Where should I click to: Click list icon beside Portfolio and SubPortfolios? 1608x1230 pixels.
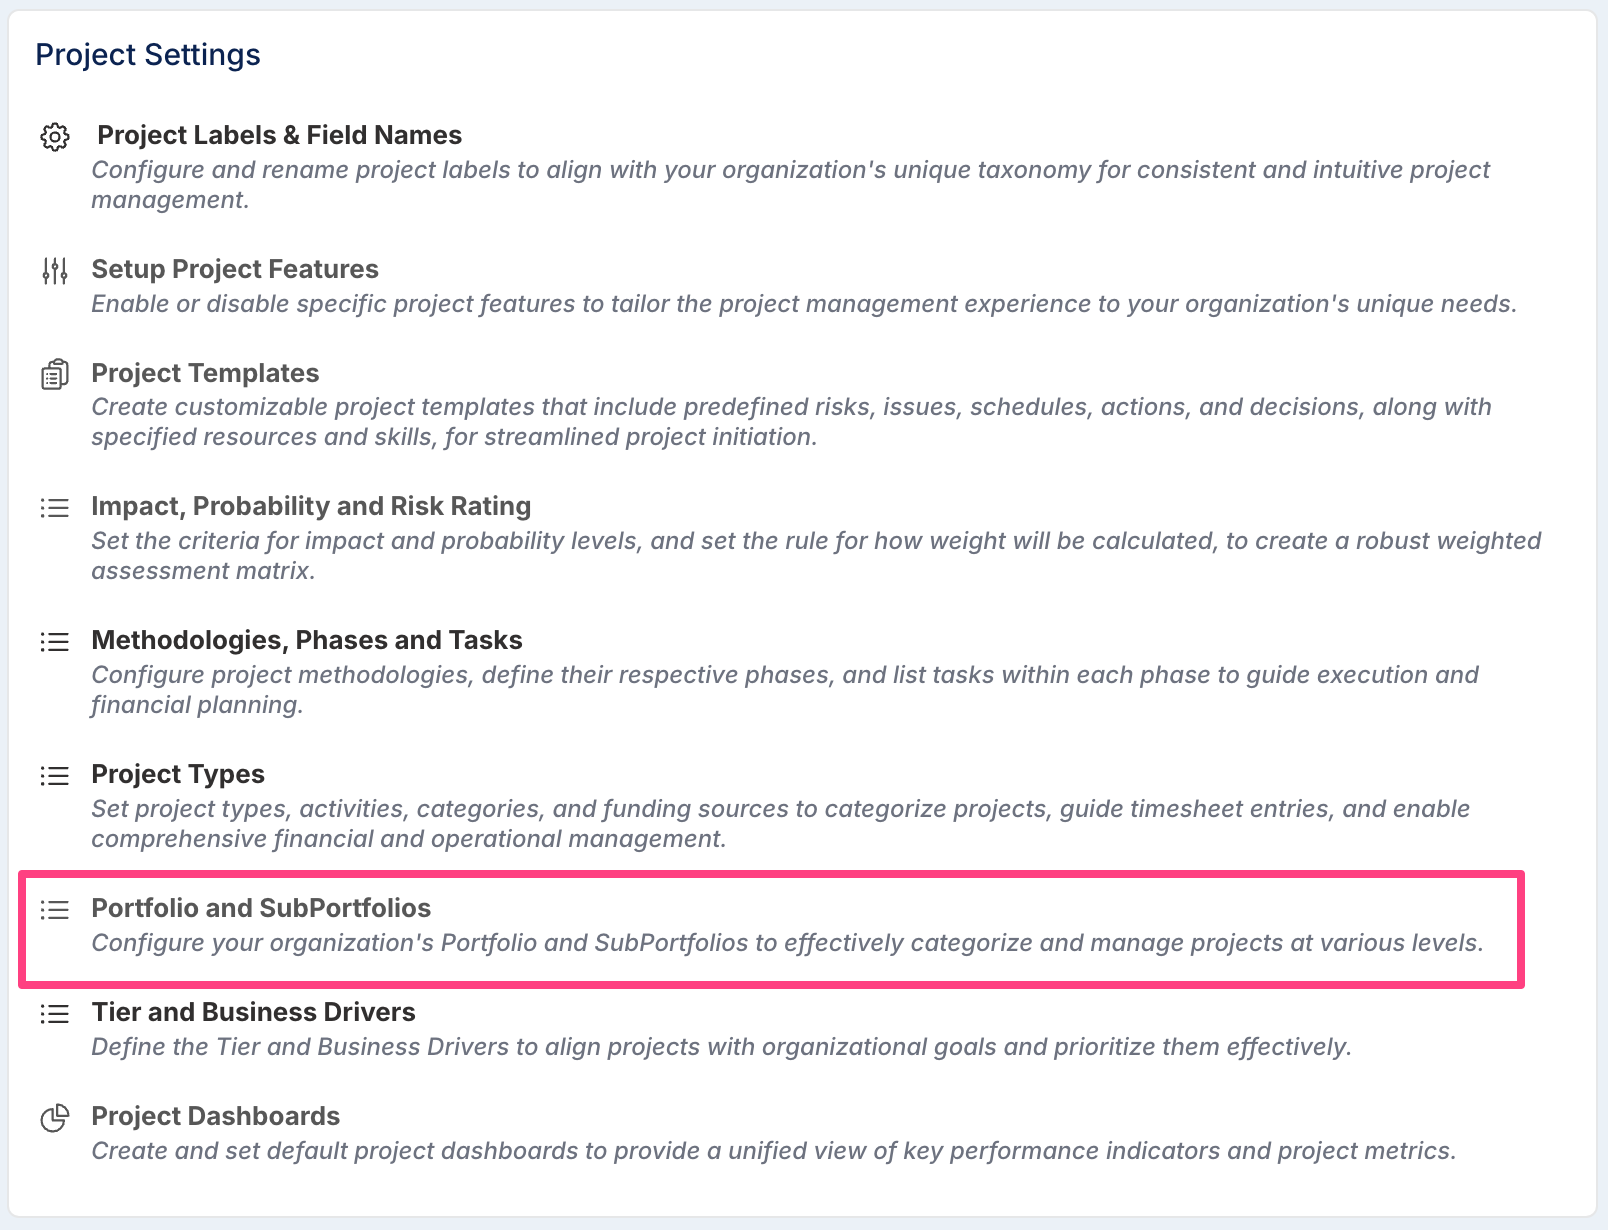coord(55,910)
